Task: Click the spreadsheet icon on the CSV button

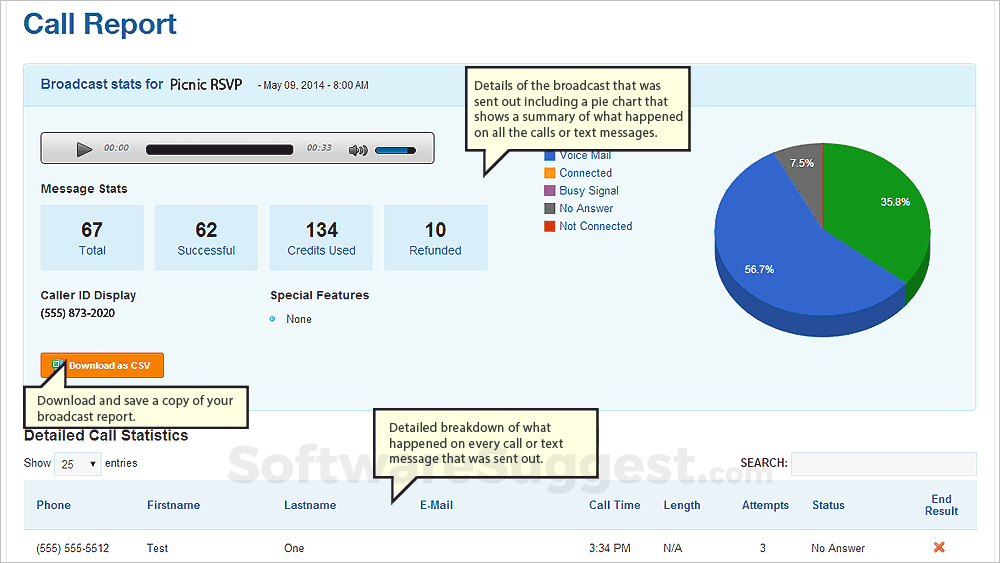Action: click(57, 364)
